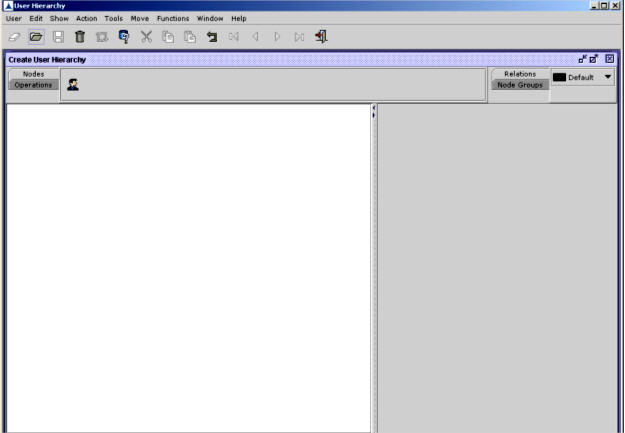
Task: Click the black Default color swatch
Action: [x=559, y=77]
